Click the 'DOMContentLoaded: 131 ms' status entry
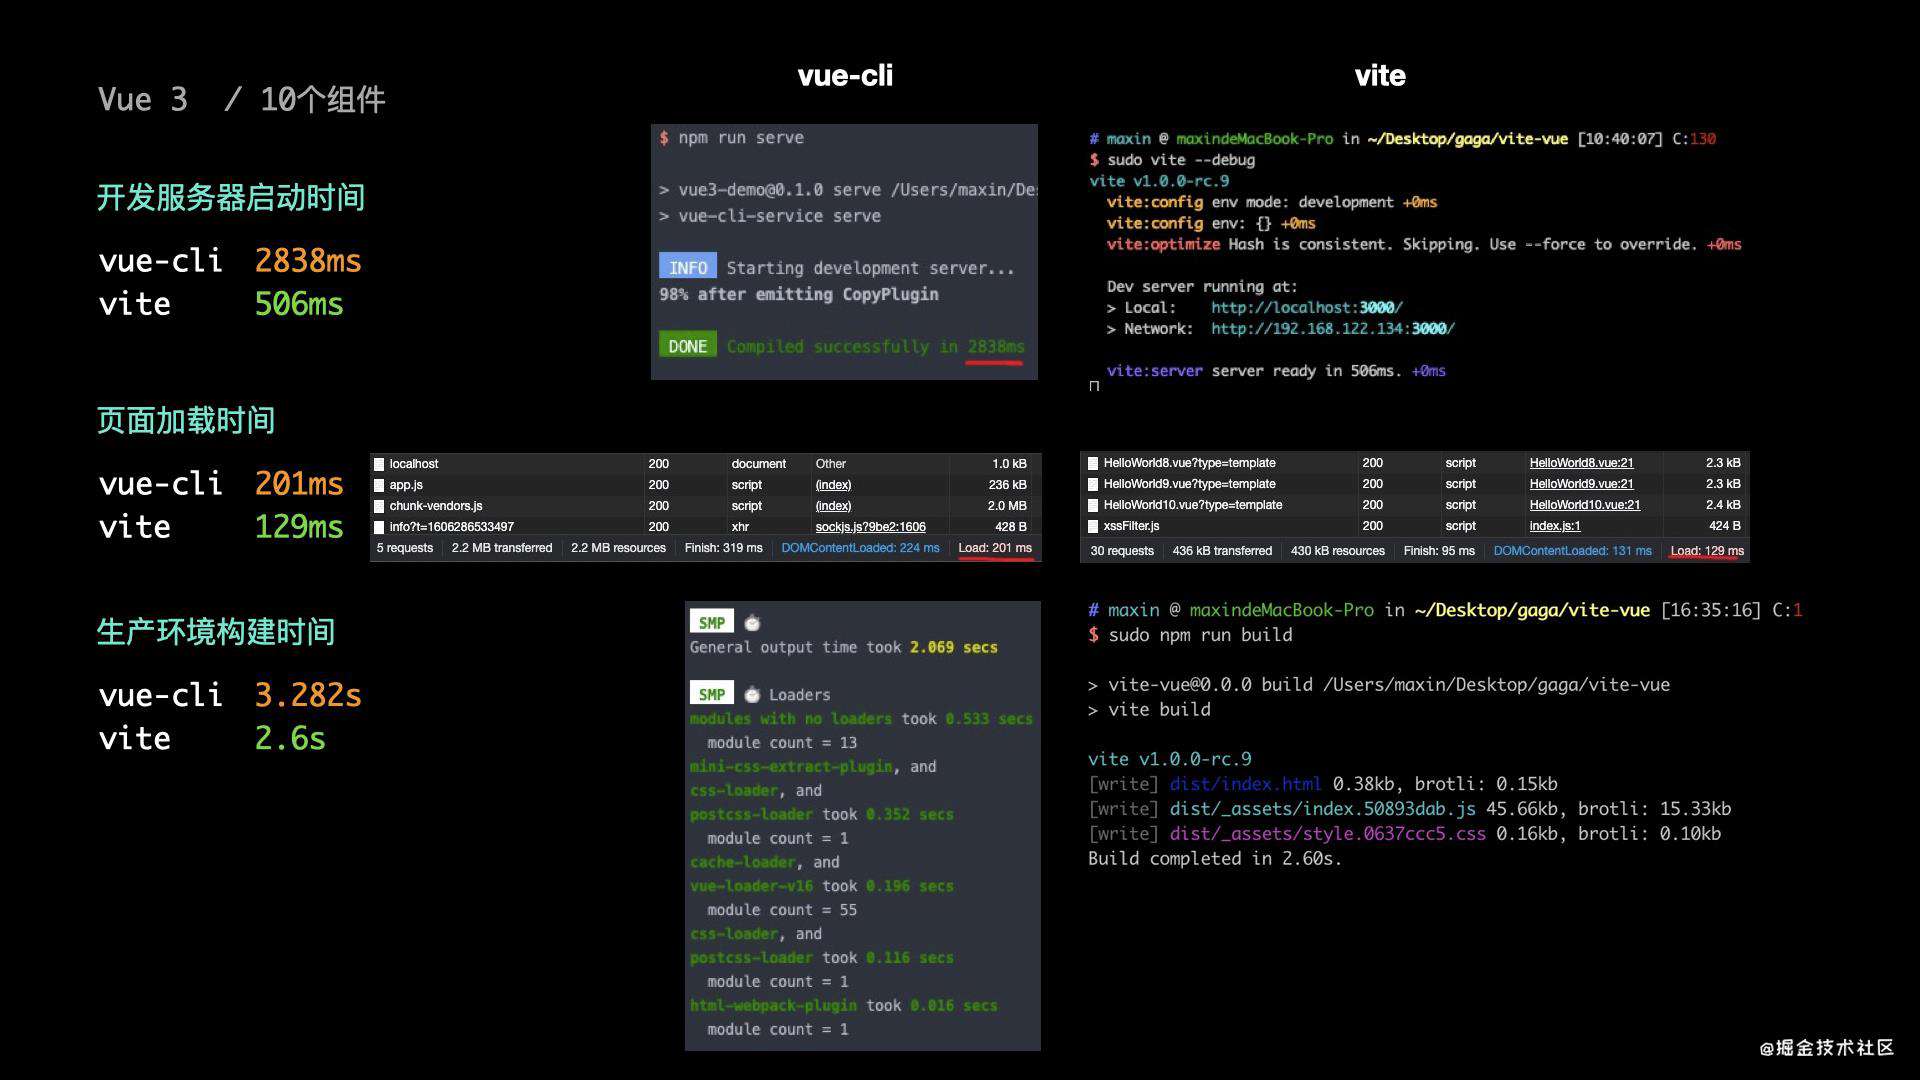 pos(1573,551)
